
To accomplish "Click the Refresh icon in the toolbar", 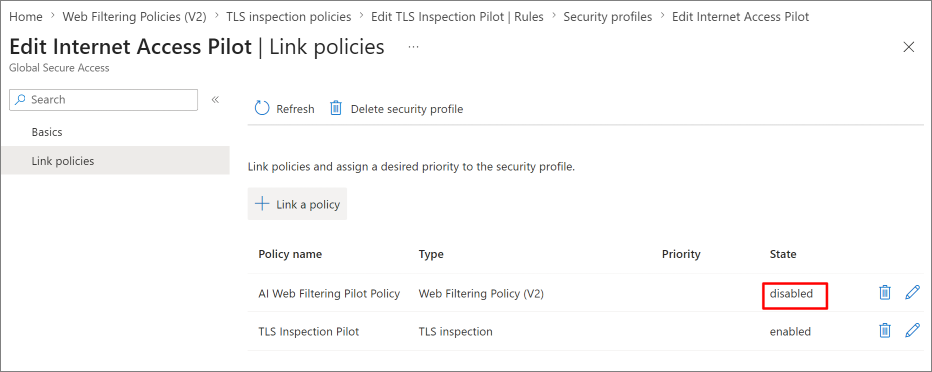I will [x=262, y=108].
